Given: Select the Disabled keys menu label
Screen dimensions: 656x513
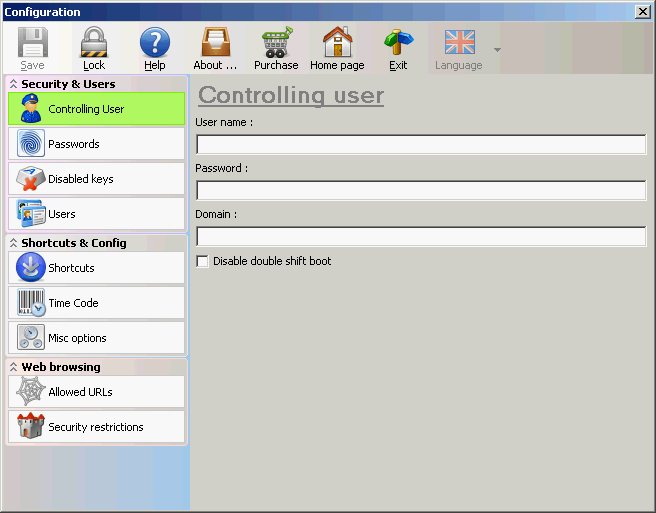Looking at the screenshot, I should coord(81,179).
